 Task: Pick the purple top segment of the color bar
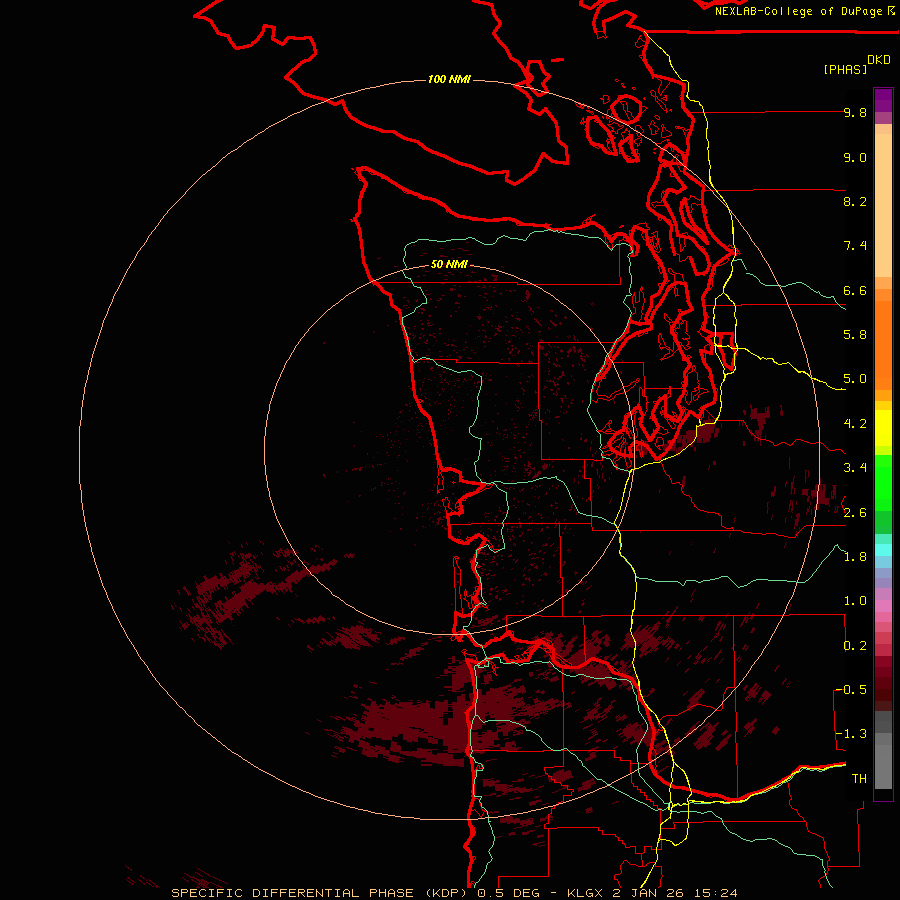[x=883, y=100]
